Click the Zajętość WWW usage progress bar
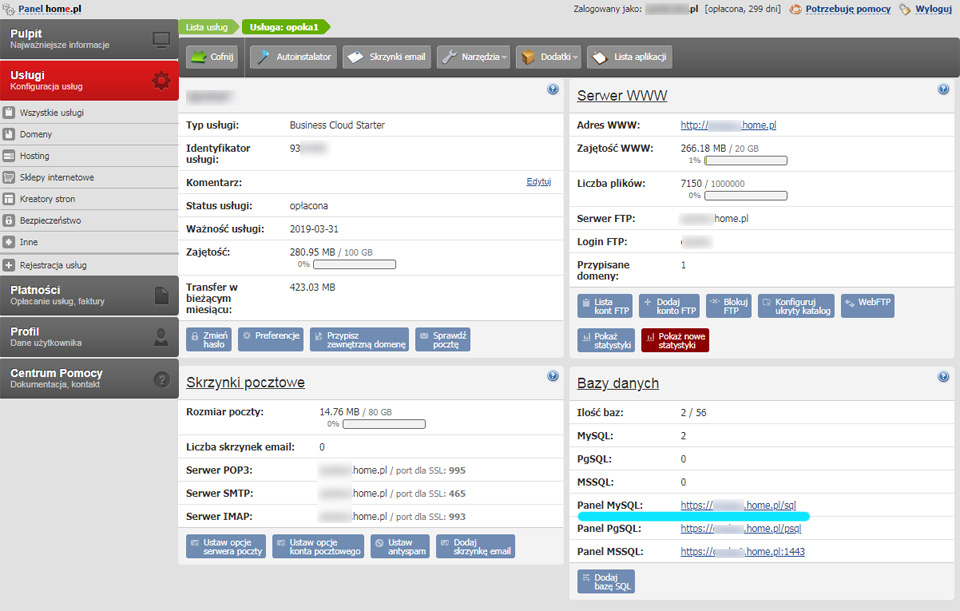This screenshot has width=960, height=611. click(746, 160)
